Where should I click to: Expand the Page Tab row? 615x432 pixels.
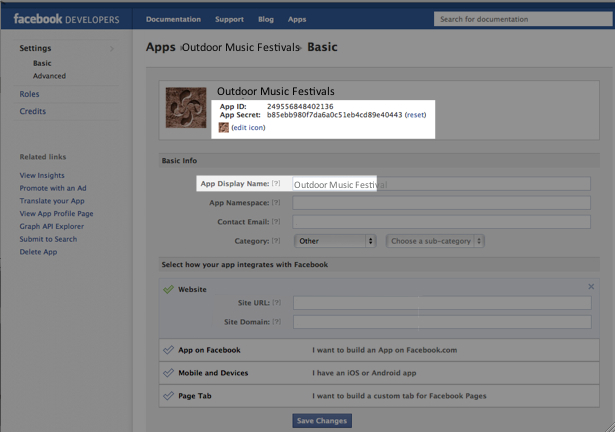point(379,396)
